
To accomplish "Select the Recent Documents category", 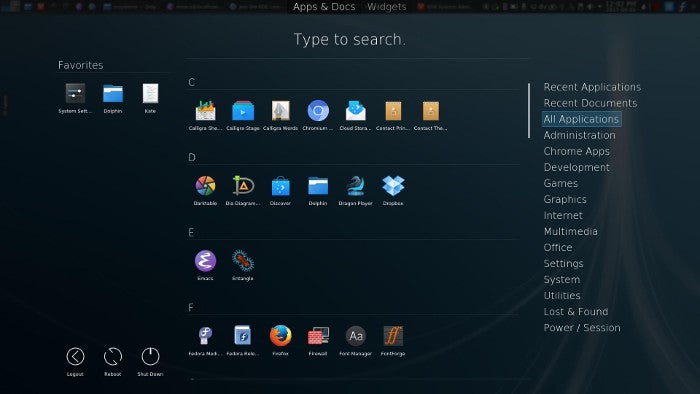I will click(590, 103).
